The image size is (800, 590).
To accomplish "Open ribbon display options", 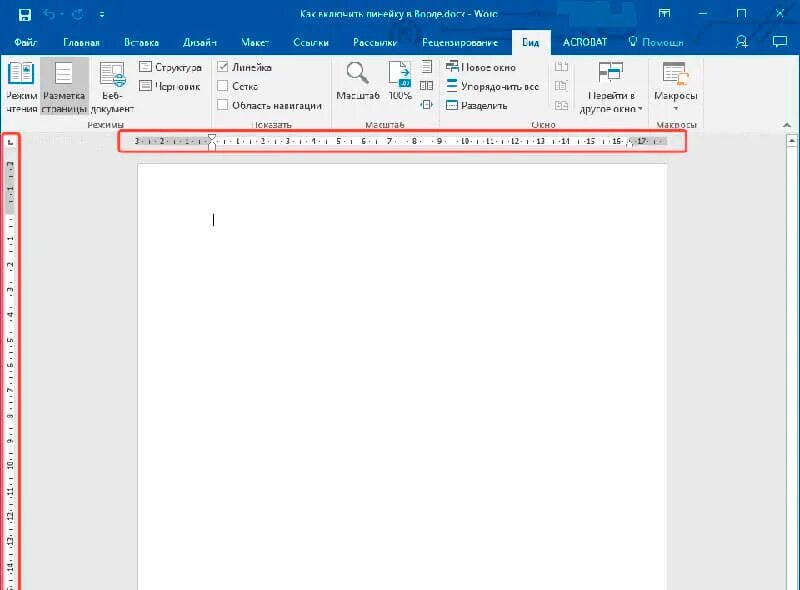I will [x=664, y=14].
